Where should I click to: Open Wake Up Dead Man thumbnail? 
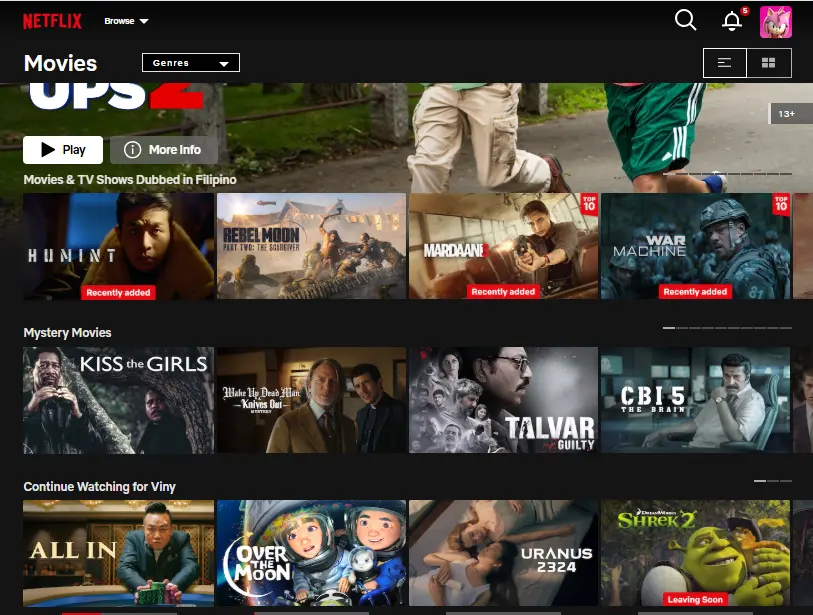point(311,400)
